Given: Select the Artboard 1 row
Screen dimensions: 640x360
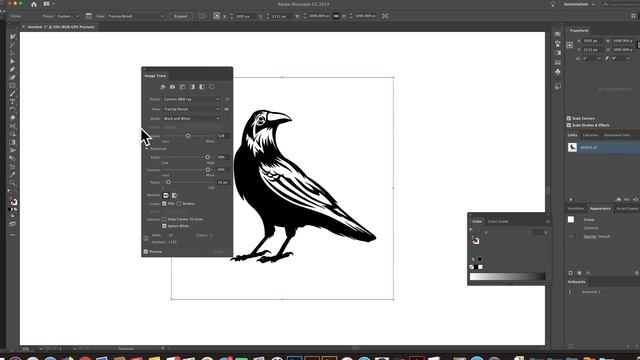Looking at the screenshot, I should [603, 292].
